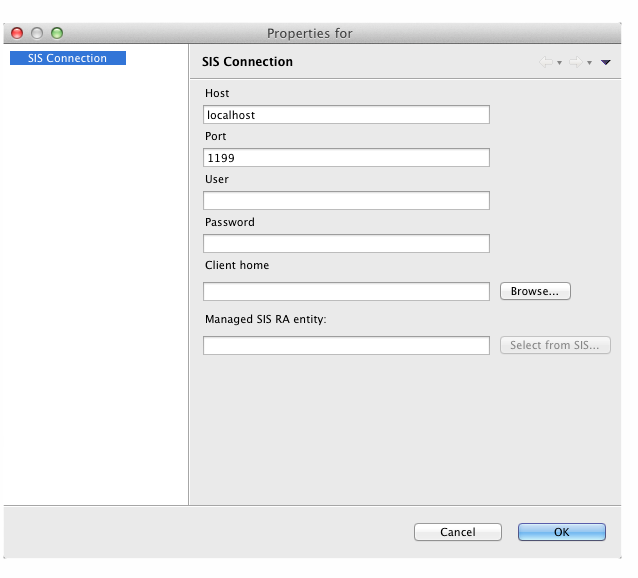Click the Host field containing localhost
The width and height of the screenshot is (638, 578).
[346, 115]
